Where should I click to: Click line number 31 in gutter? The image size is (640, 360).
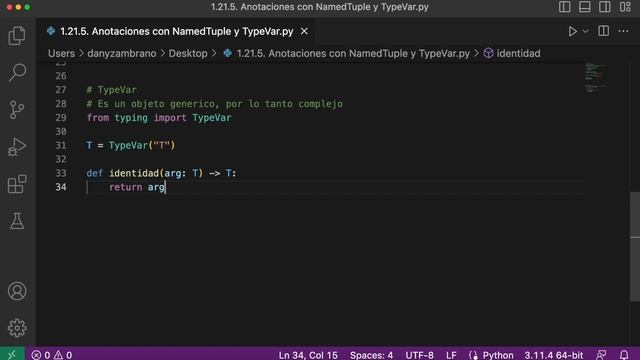click(x=61, y=145)
